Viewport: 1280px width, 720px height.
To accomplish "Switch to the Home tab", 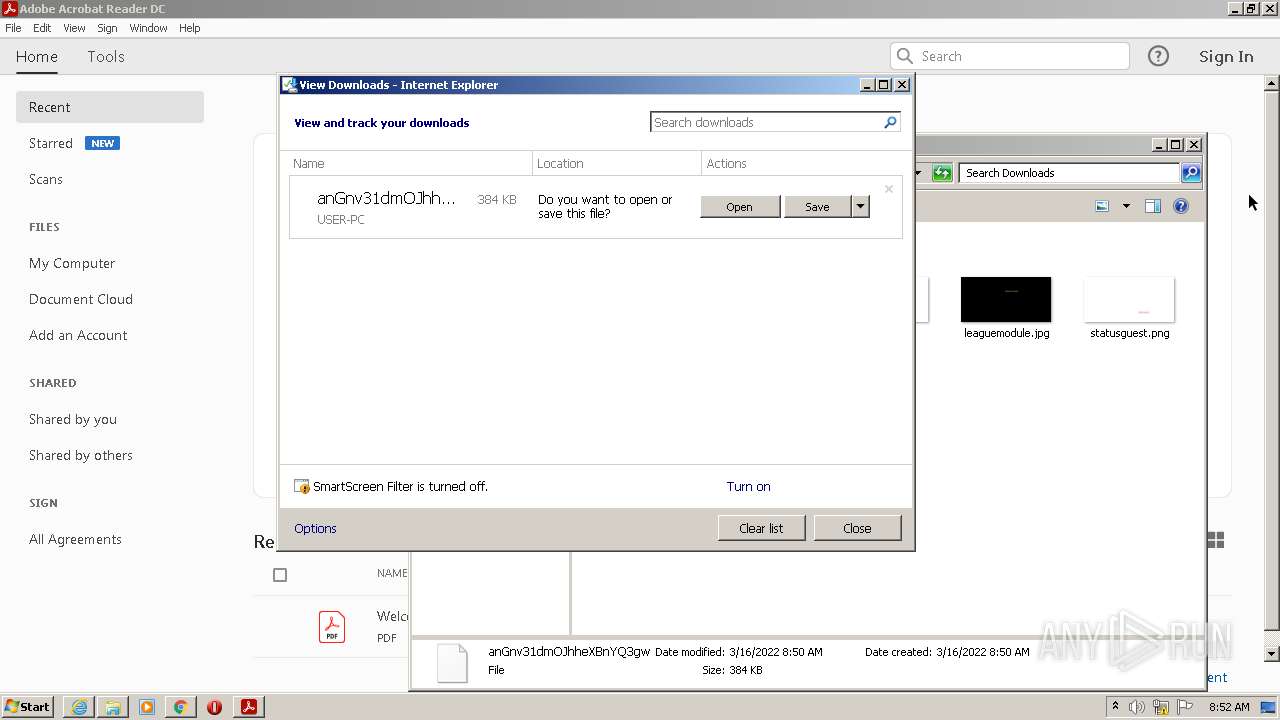I will (37, 56).
